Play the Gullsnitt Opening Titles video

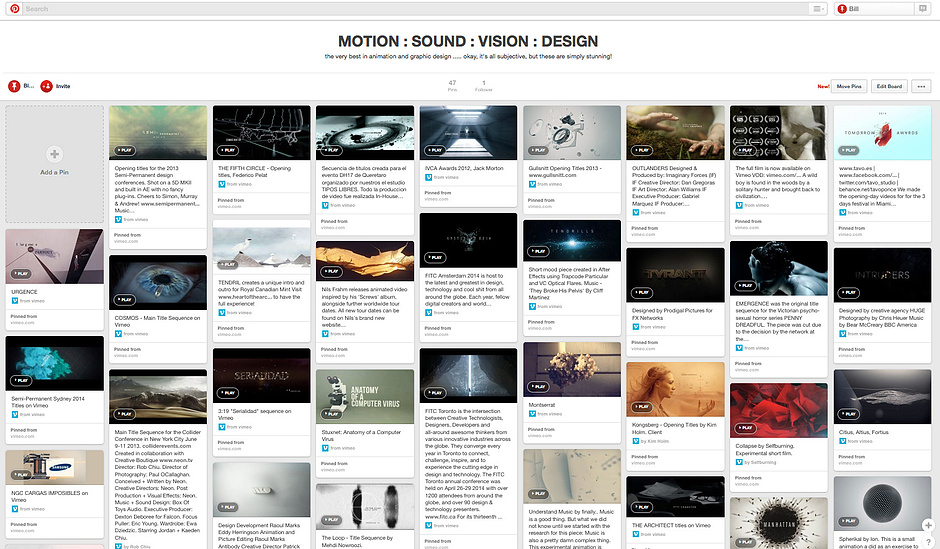[x=539, y=150]
